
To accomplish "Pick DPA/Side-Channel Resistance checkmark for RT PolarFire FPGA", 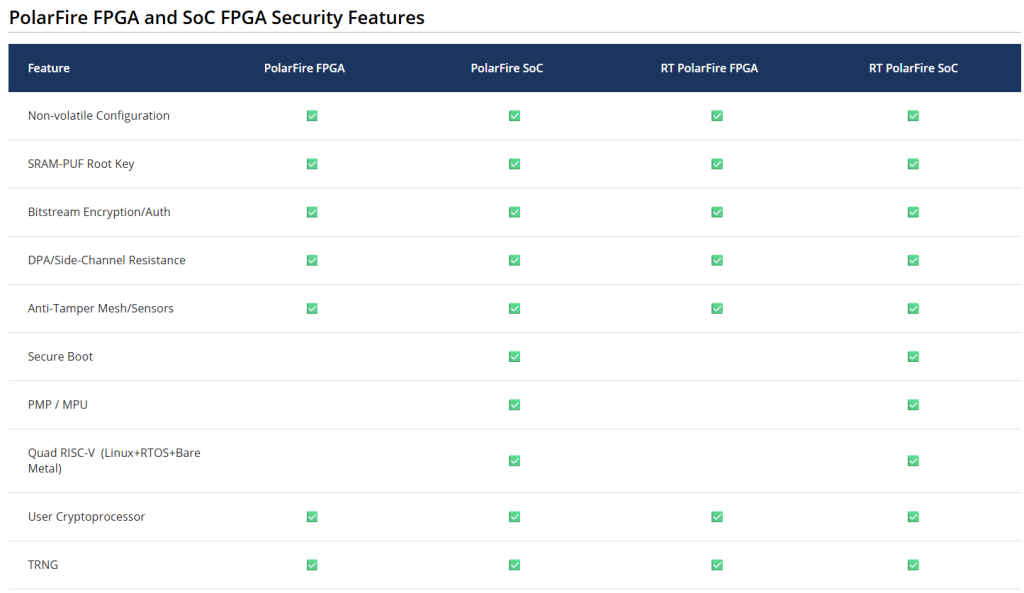I will 717,261.
